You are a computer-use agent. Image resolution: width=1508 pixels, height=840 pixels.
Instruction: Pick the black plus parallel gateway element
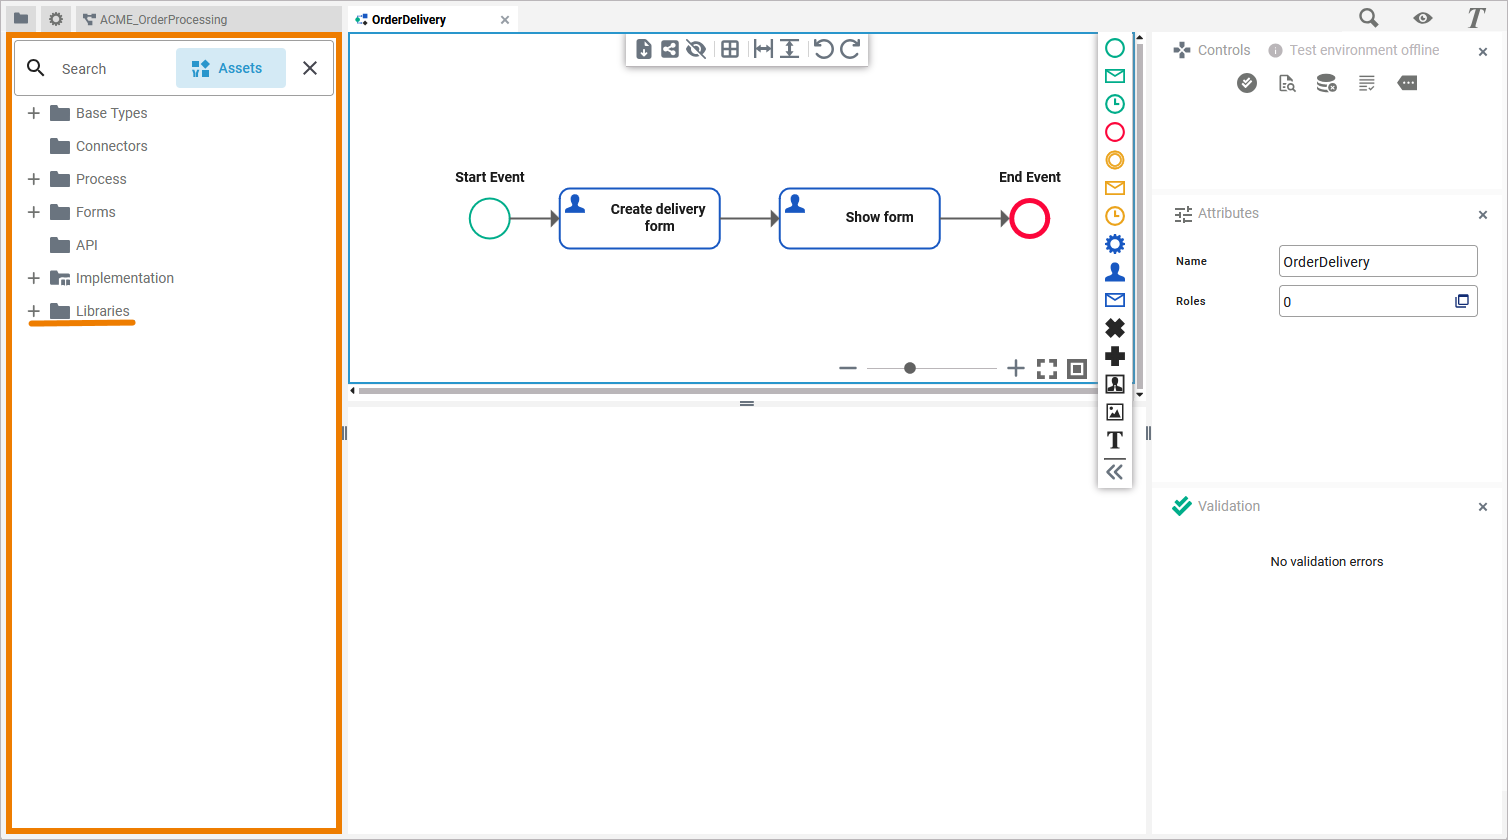[x=1114, y=356]
